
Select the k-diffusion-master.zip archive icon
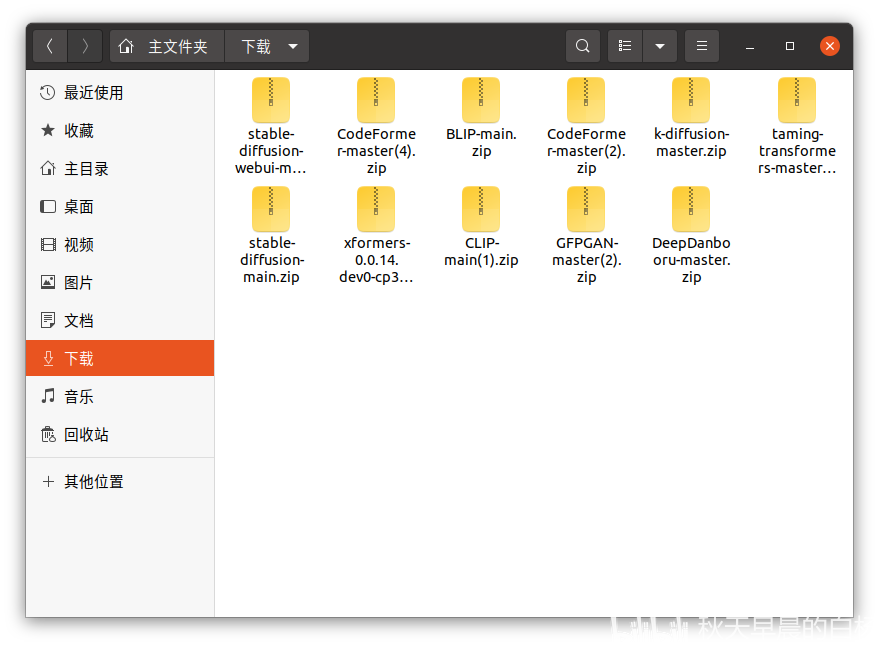point(691,100)
